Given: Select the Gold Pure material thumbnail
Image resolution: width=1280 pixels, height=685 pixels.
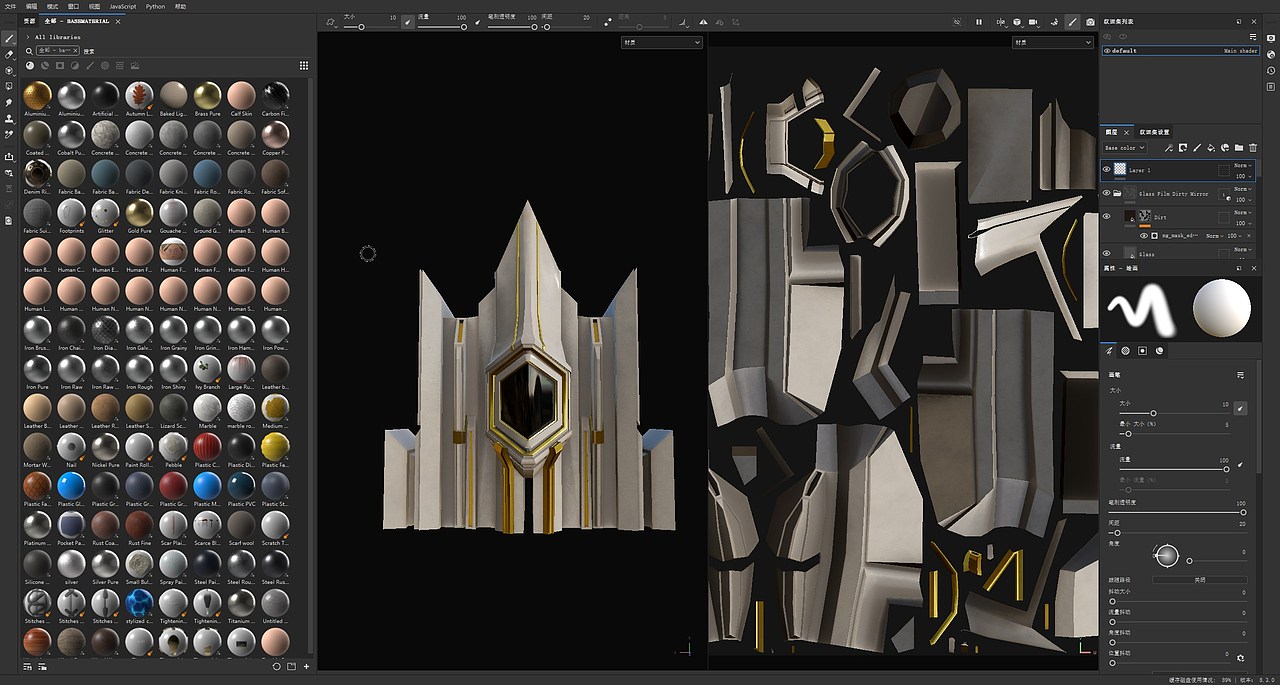Looking at the screenshot, I should pos(139,213).
